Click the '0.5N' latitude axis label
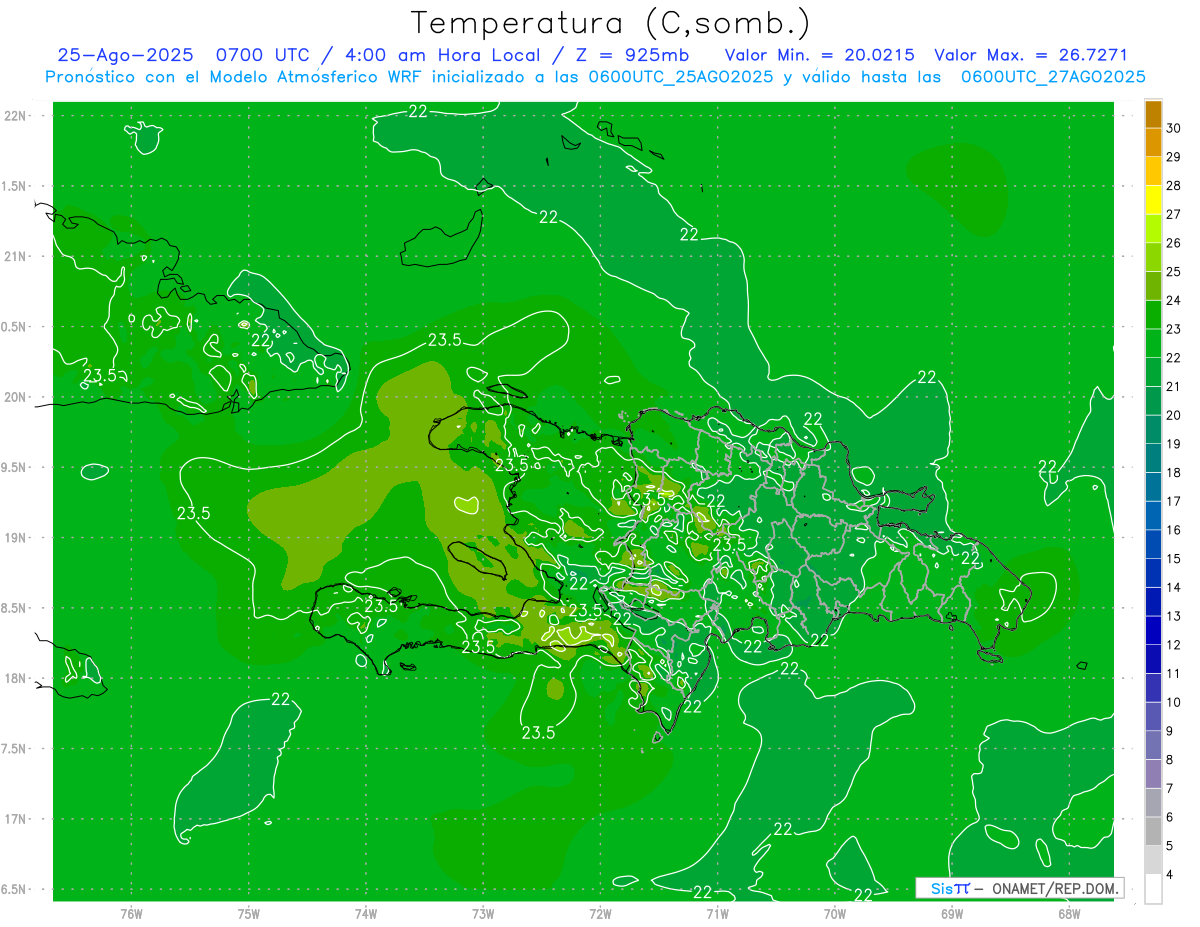Viewport: 1200px width, 927px height. [15, 327]
